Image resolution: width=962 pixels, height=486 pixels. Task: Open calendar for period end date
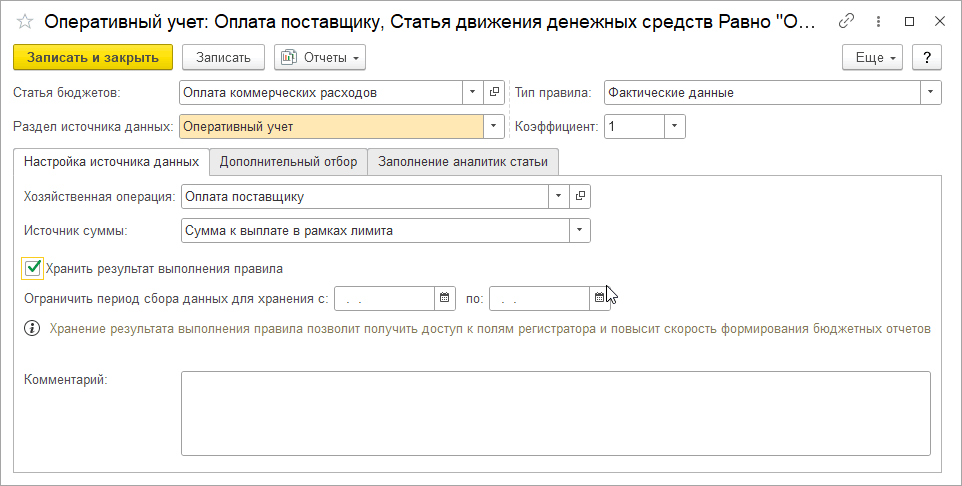pyautogui.click(x=600, y=298)
